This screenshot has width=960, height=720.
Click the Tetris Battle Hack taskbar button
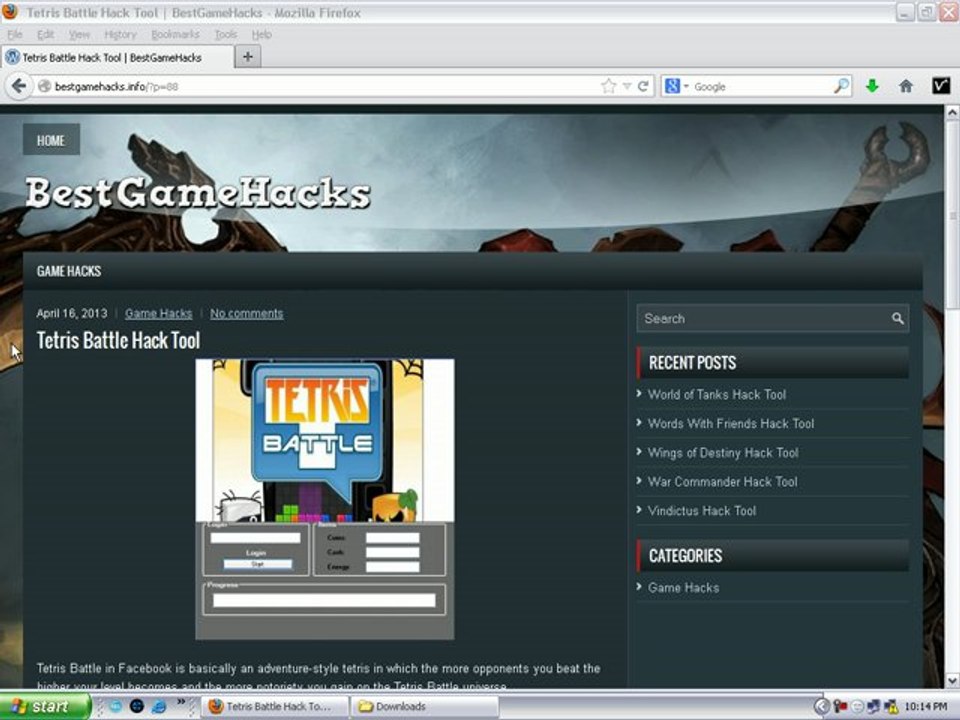[276, 707]
